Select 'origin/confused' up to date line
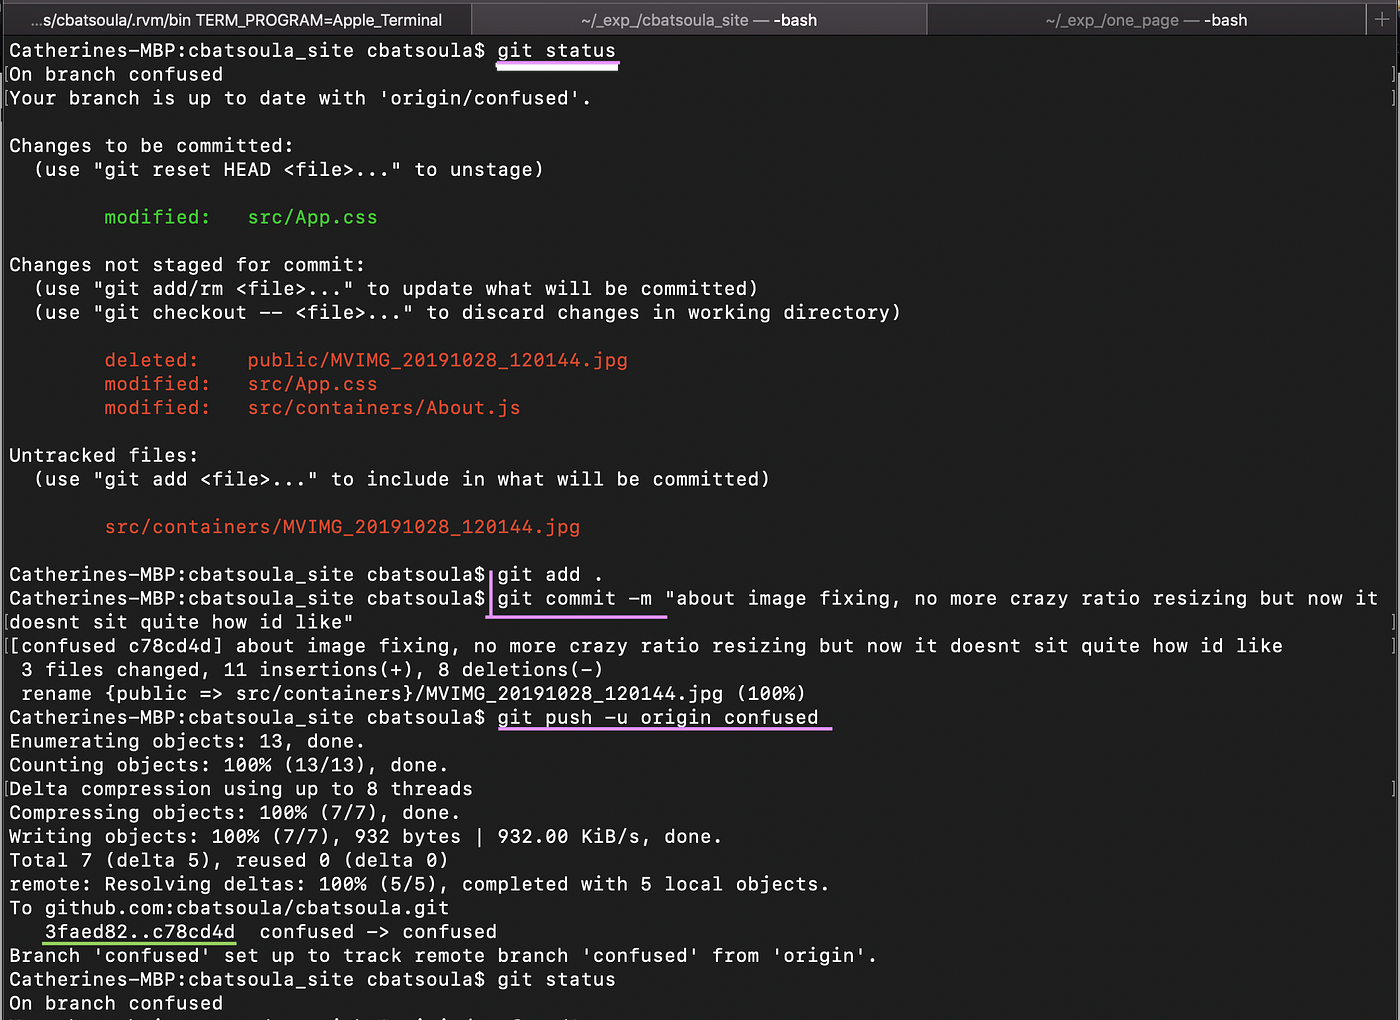 (x=300, y=98)
